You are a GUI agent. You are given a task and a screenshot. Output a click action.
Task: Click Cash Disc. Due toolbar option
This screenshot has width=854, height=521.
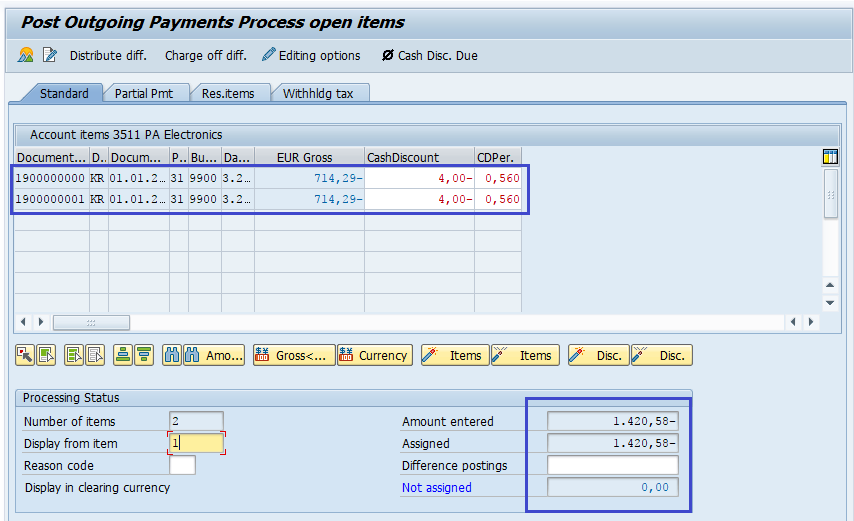429,56
